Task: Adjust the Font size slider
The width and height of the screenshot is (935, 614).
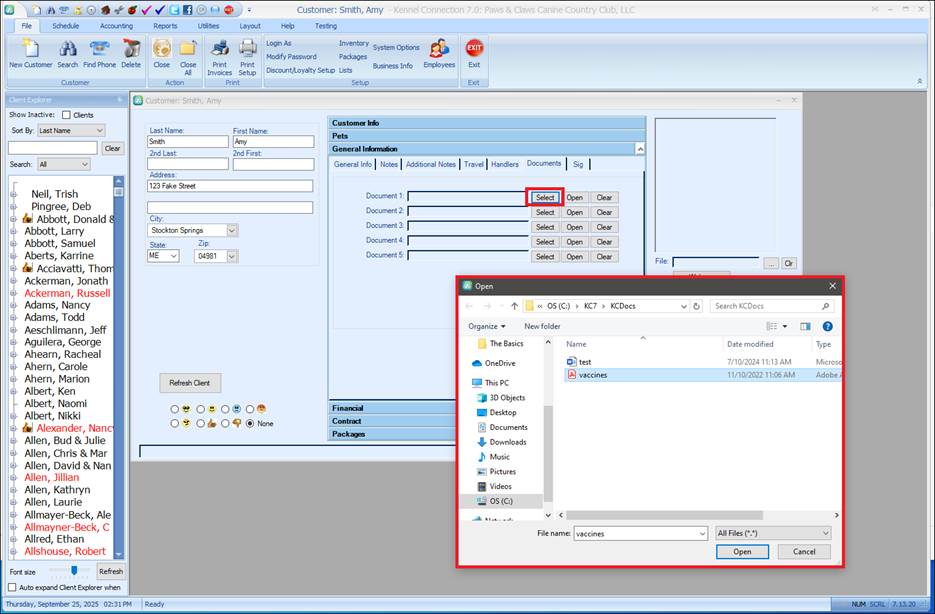Action: tap(73, 570)
